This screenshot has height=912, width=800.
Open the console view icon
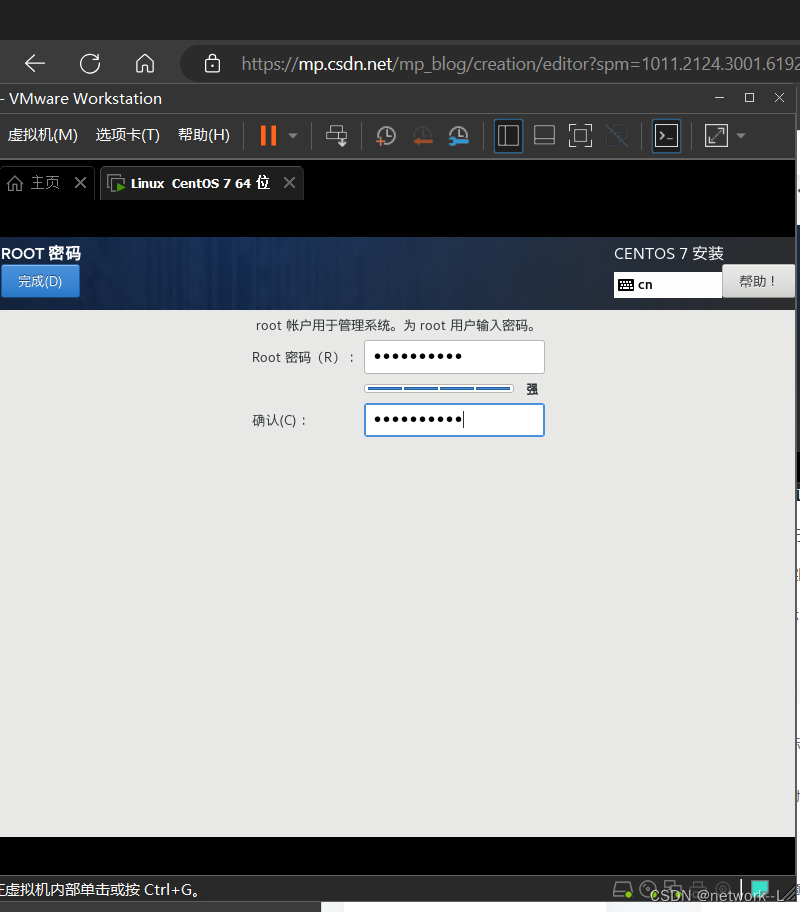(666, 136)
